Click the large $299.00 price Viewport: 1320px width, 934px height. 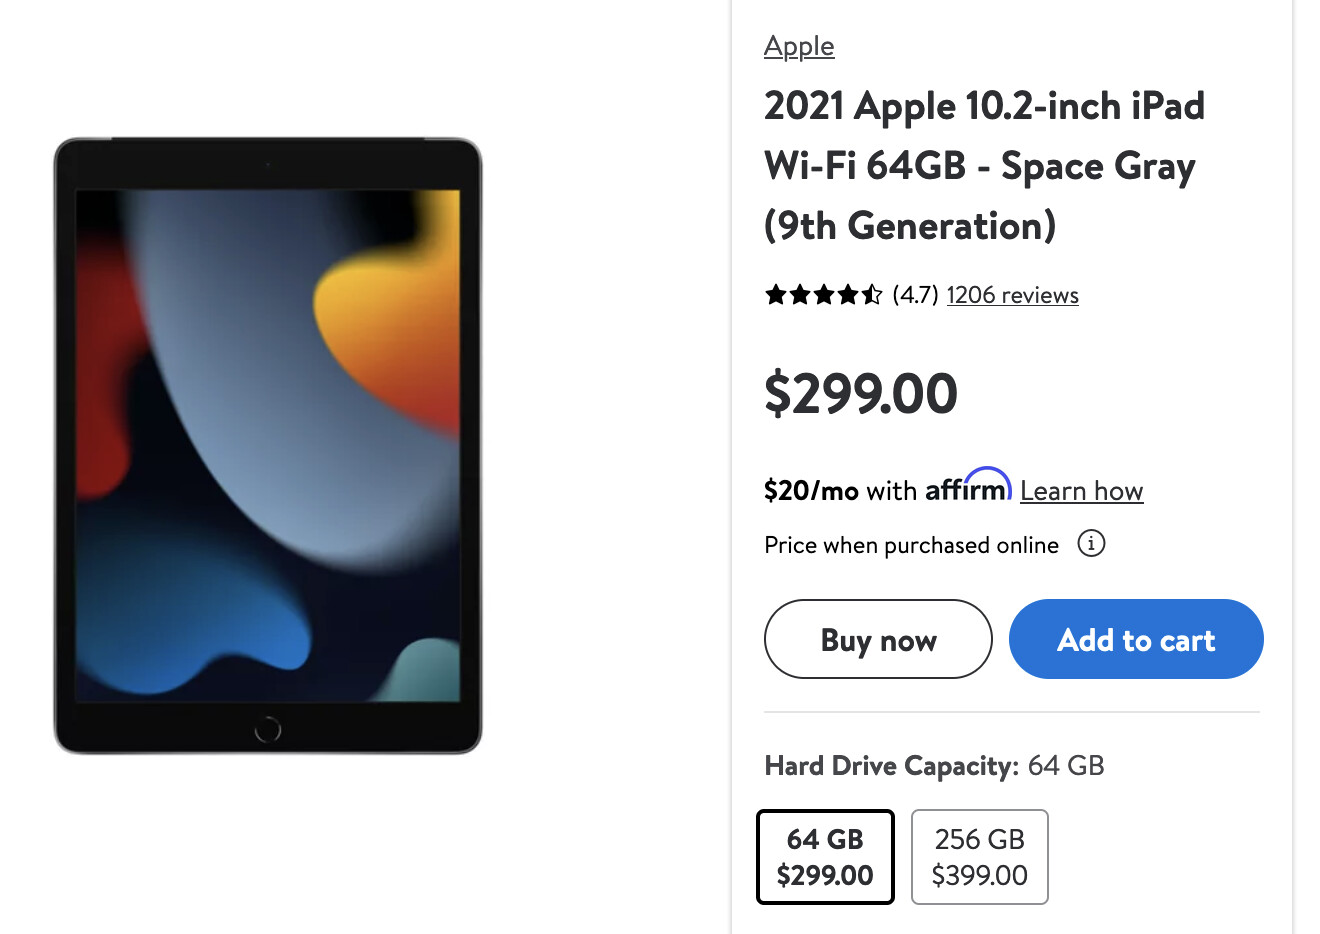(x=860, y=393)
